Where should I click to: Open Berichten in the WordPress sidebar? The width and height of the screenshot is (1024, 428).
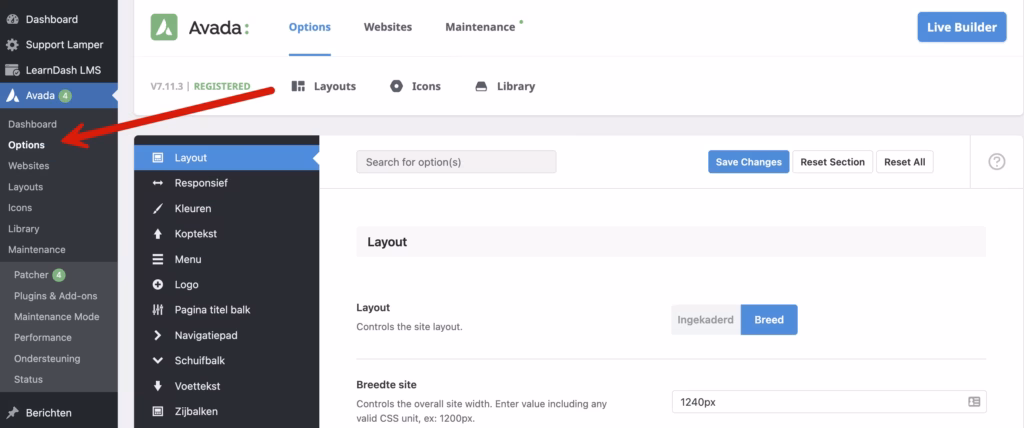[48, 413]
